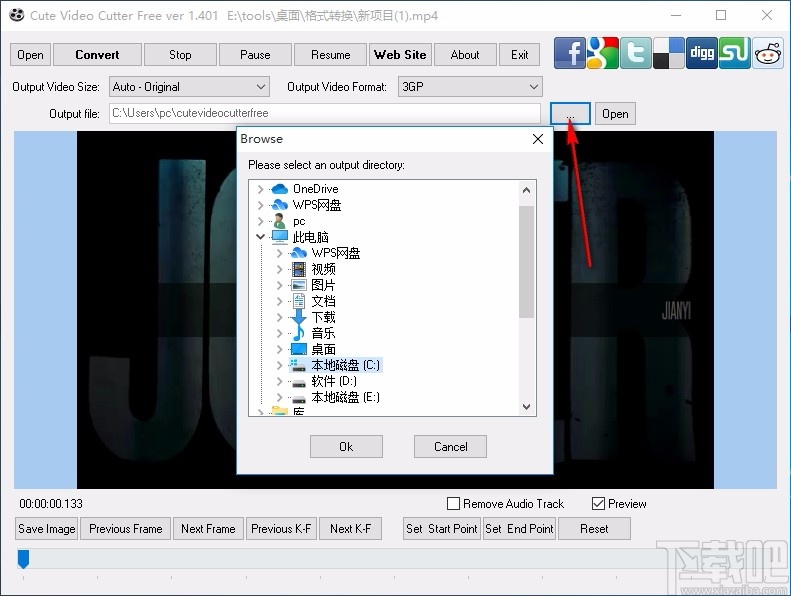Screen dimensions: 791x596
Task: Expand the OneDrive tree node
Action: point(260,189)
